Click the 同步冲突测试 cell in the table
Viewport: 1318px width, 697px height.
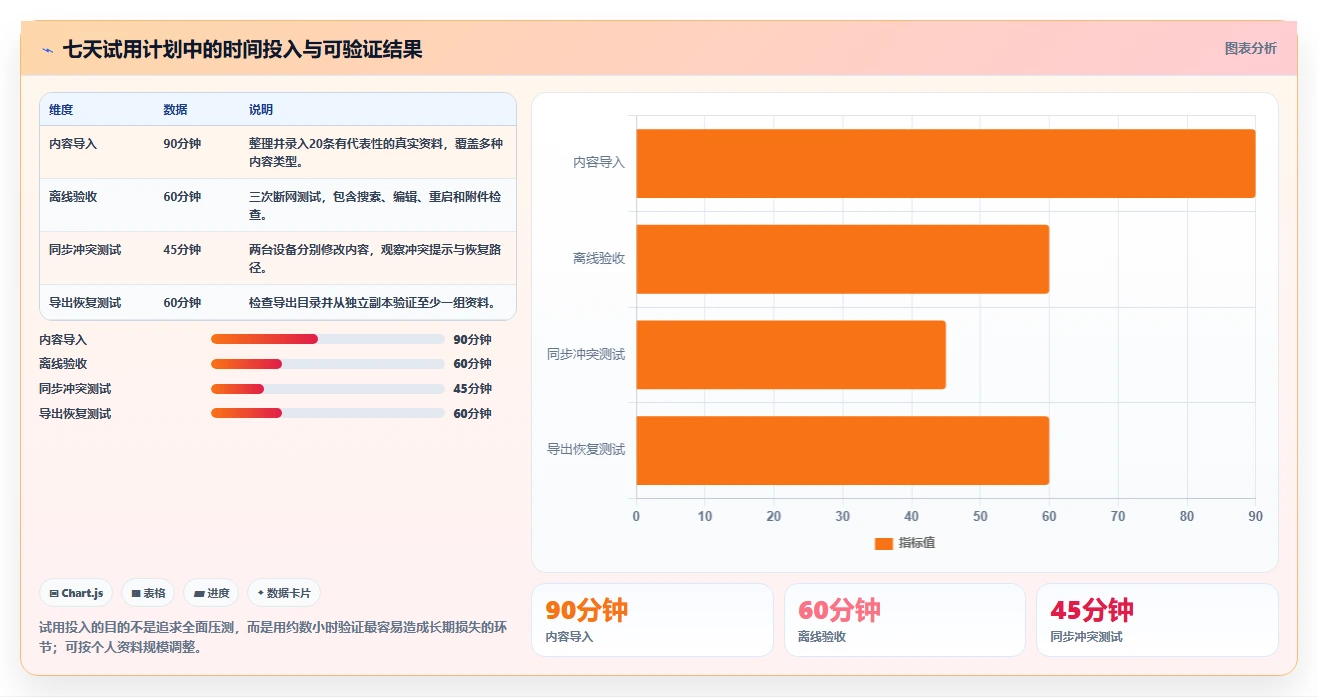point(85,250)
